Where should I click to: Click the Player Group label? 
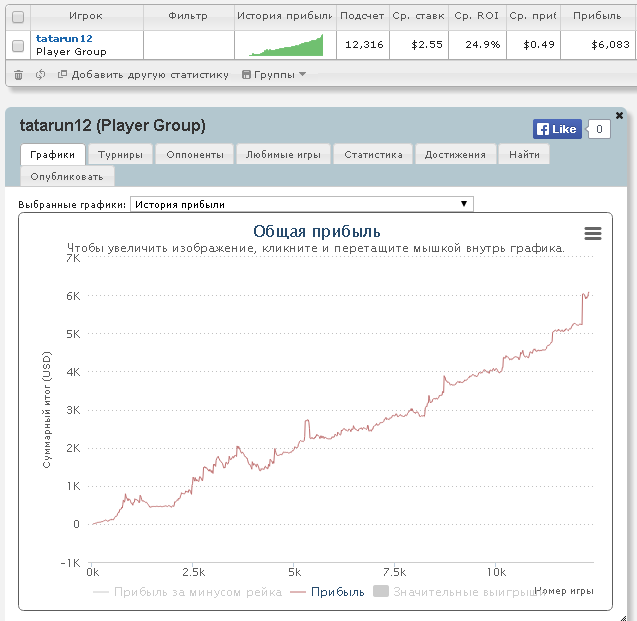tap(71, 52)
